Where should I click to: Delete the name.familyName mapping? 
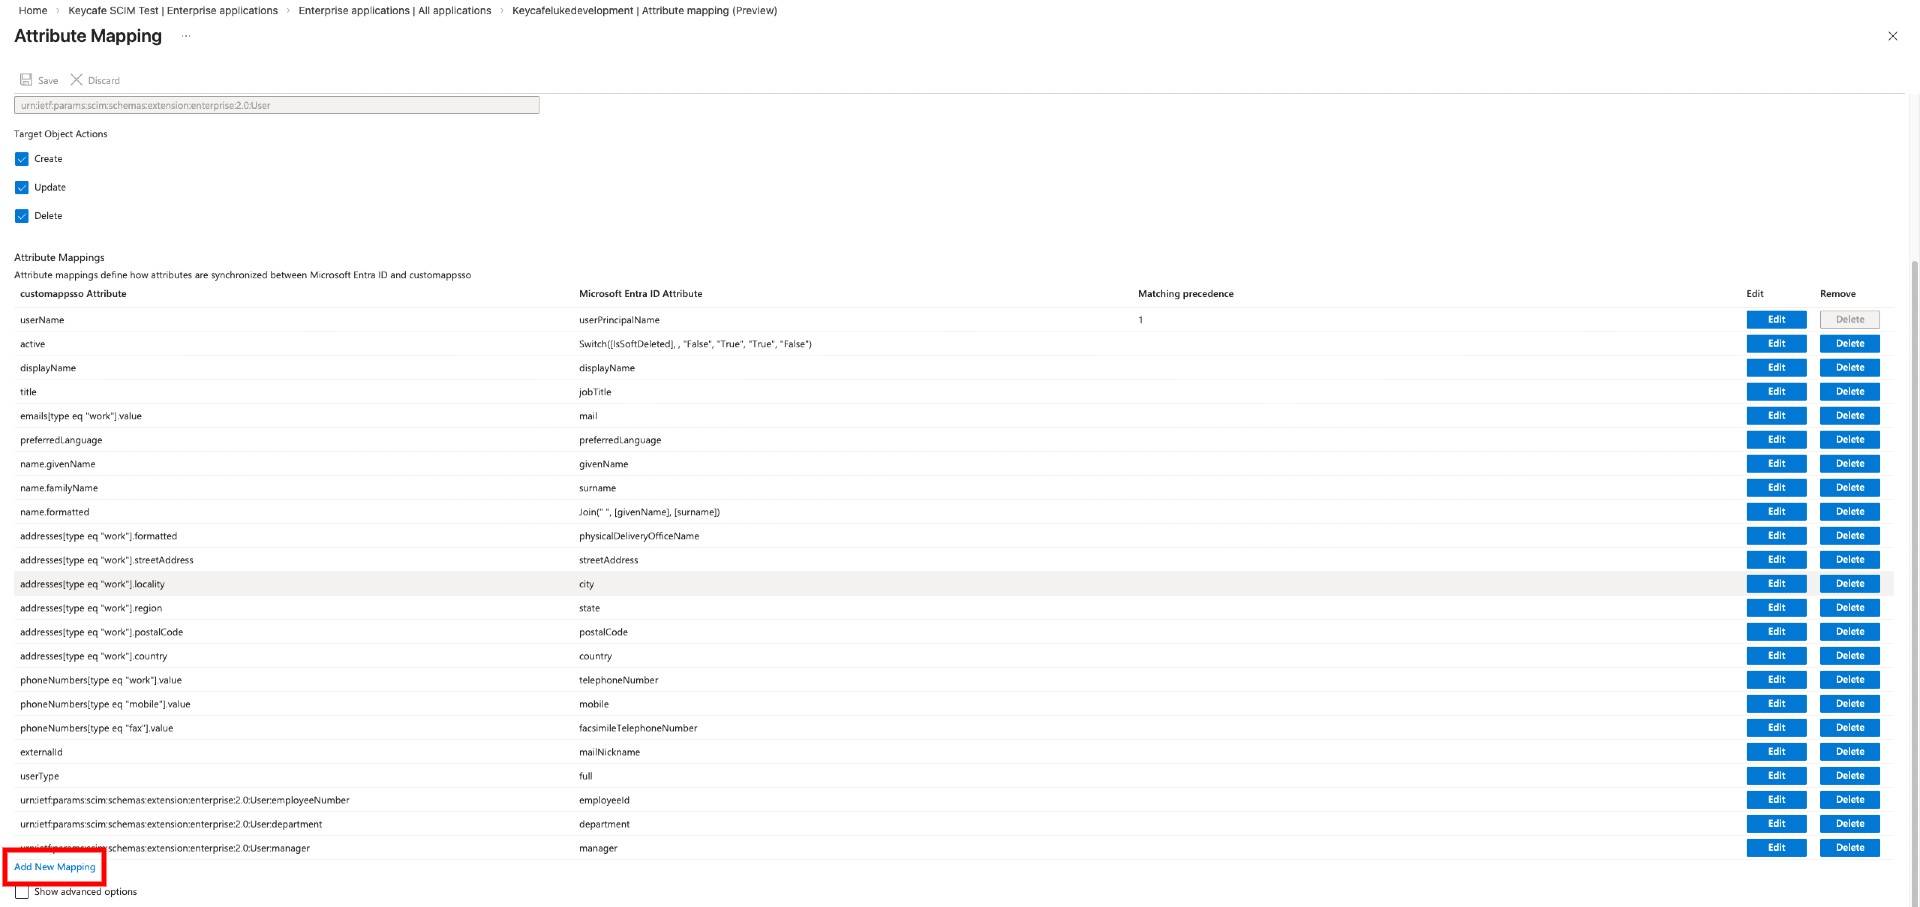point(1850,488)
